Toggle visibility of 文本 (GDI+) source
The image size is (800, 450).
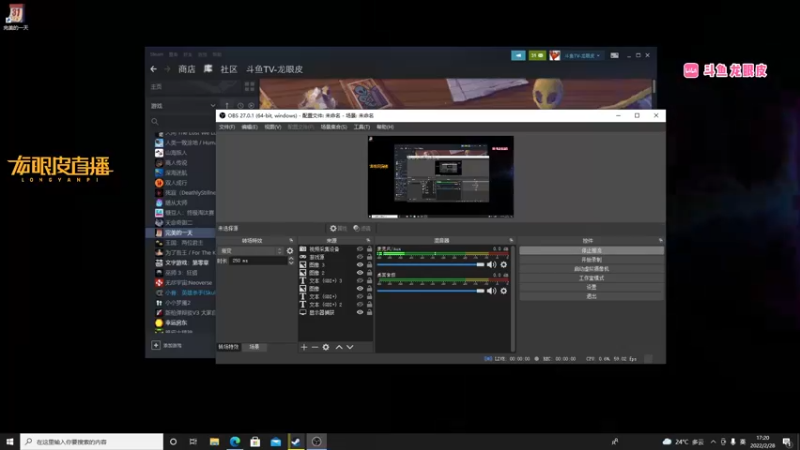point(360,296)
